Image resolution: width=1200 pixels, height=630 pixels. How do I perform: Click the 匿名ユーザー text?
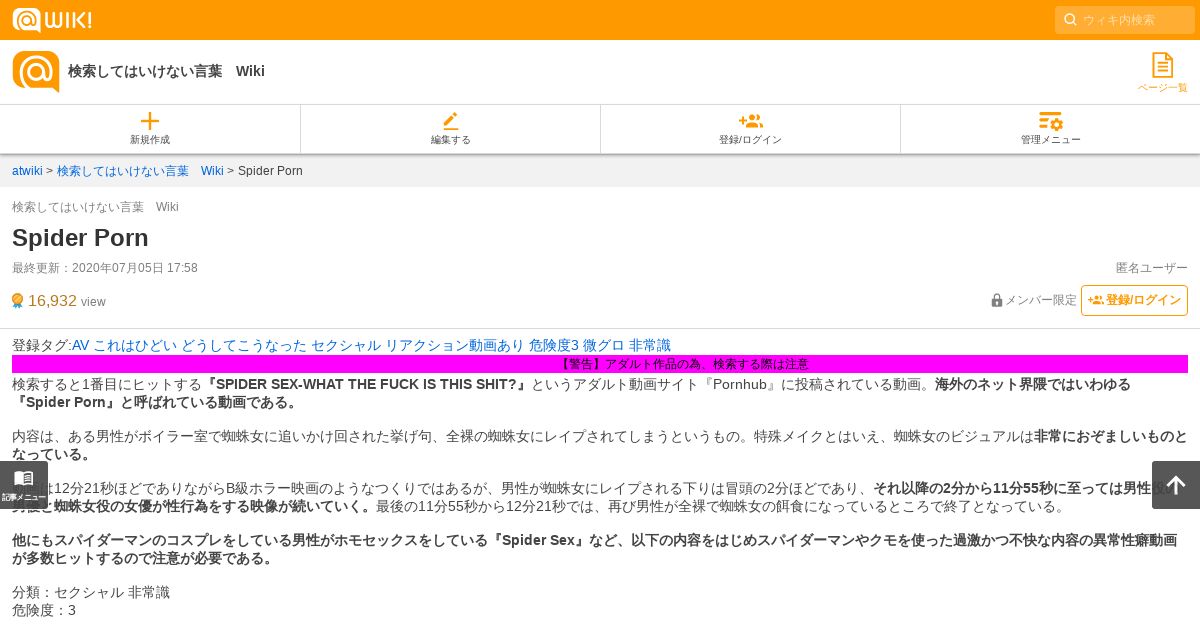(x=1152, y=268)
